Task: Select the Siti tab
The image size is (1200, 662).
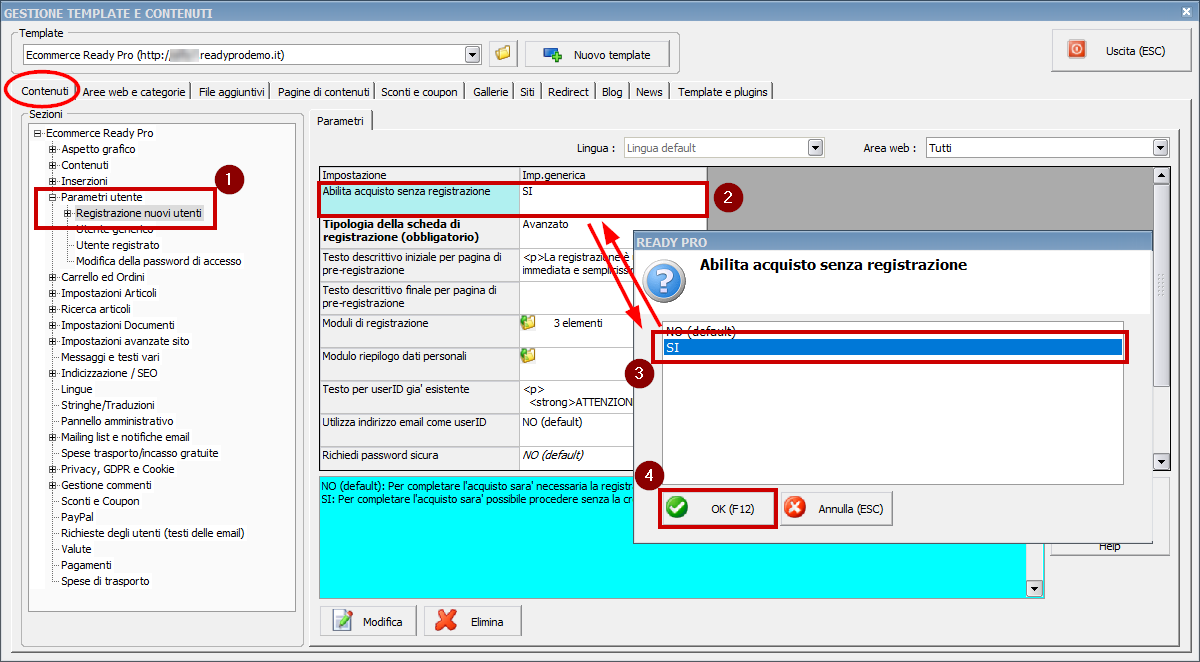Action: [x=527, y=92]
